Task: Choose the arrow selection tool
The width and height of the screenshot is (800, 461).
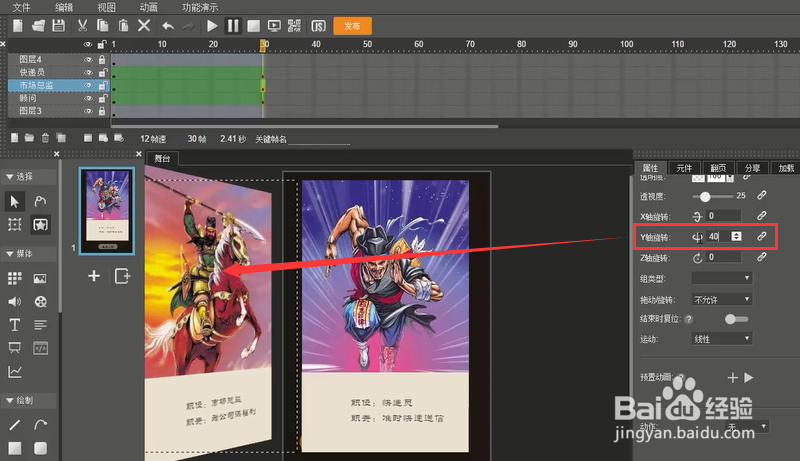Action: click(x=15, y=201)
